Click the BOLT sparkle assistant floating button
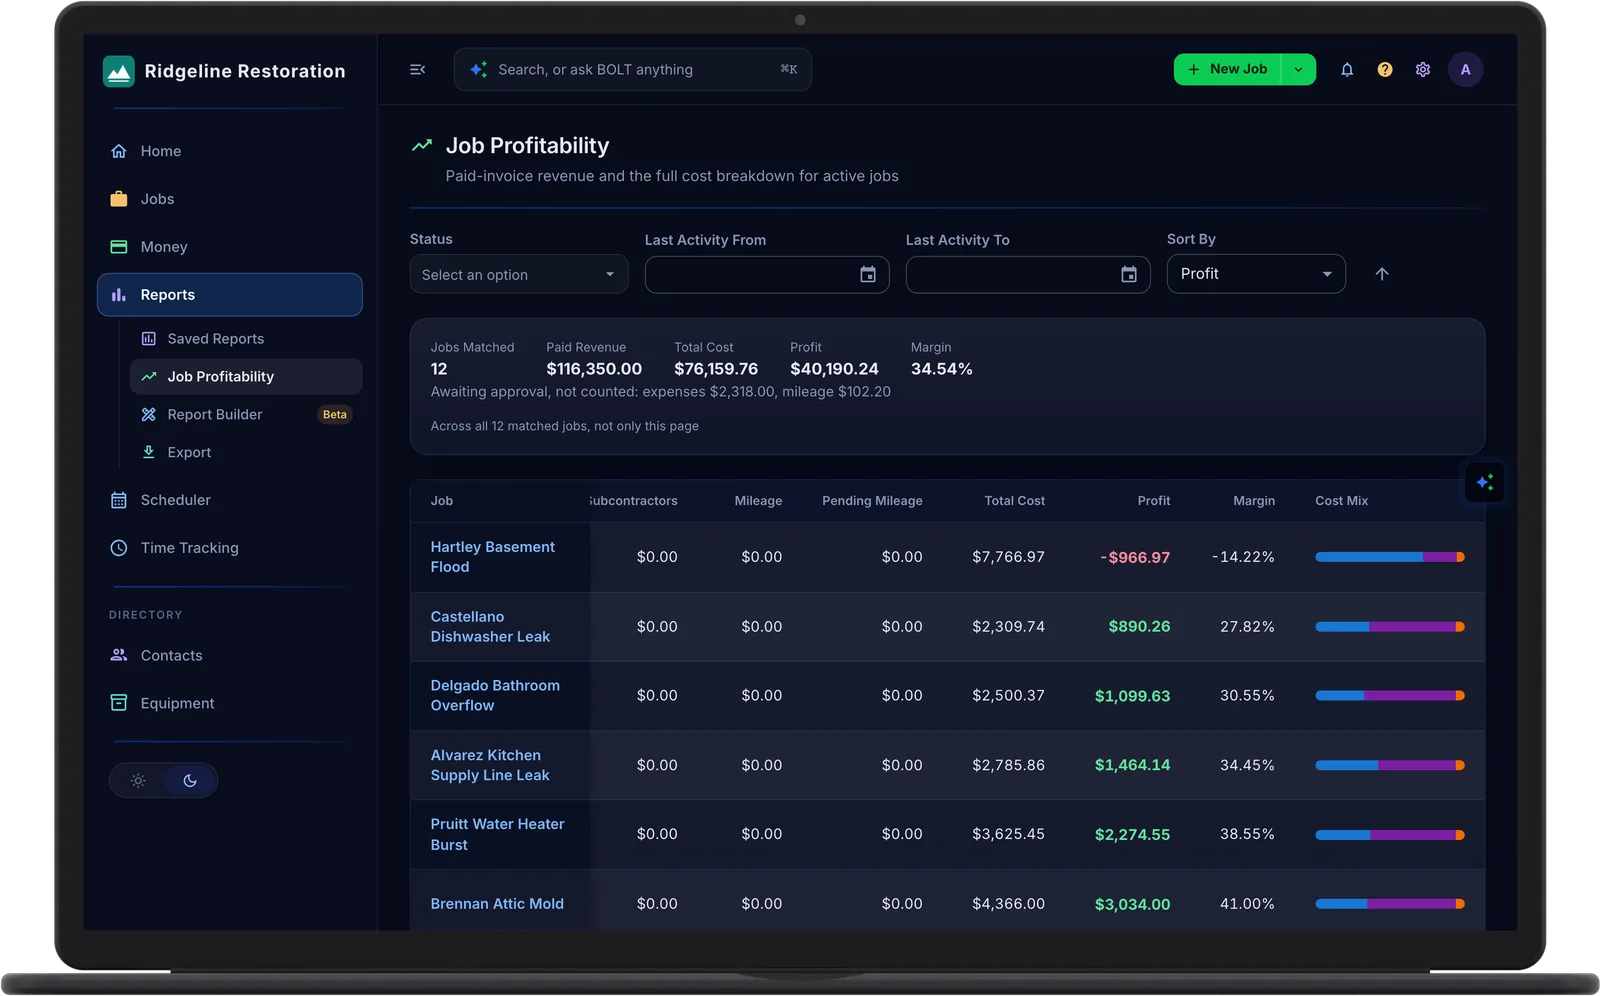 click(x=1485, y=483)
